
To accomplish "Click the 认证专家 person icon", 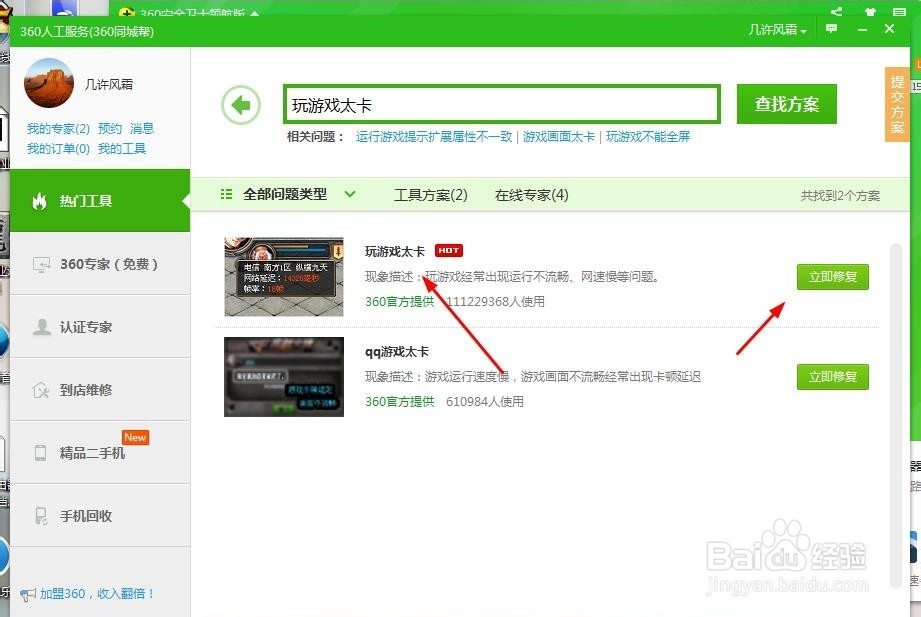I will click(x=42, y=327).
